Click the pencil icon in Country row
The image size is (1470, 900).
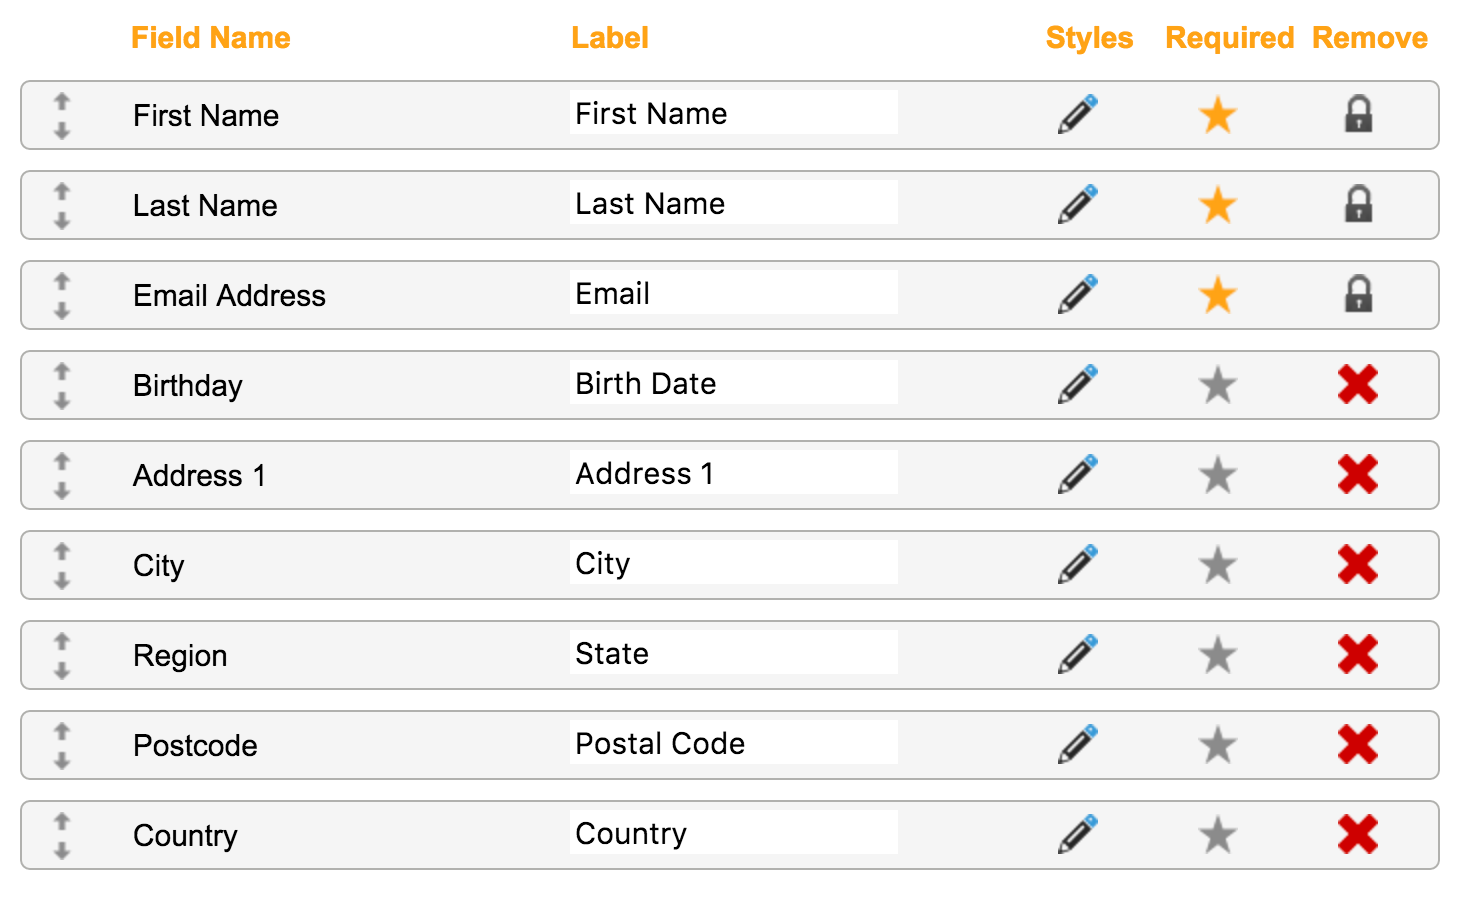[x=1078, y=834]
